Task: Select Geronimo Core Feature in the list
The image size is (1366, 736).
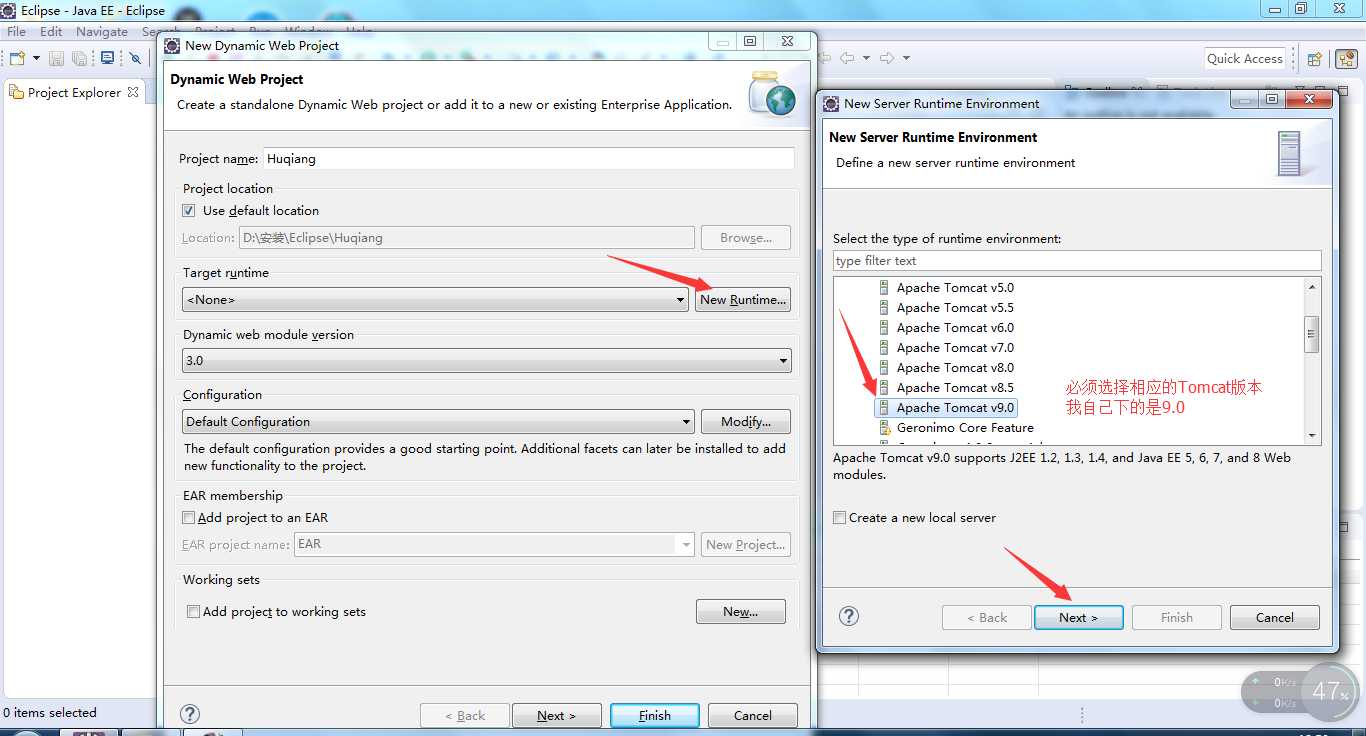Action: 965,428
